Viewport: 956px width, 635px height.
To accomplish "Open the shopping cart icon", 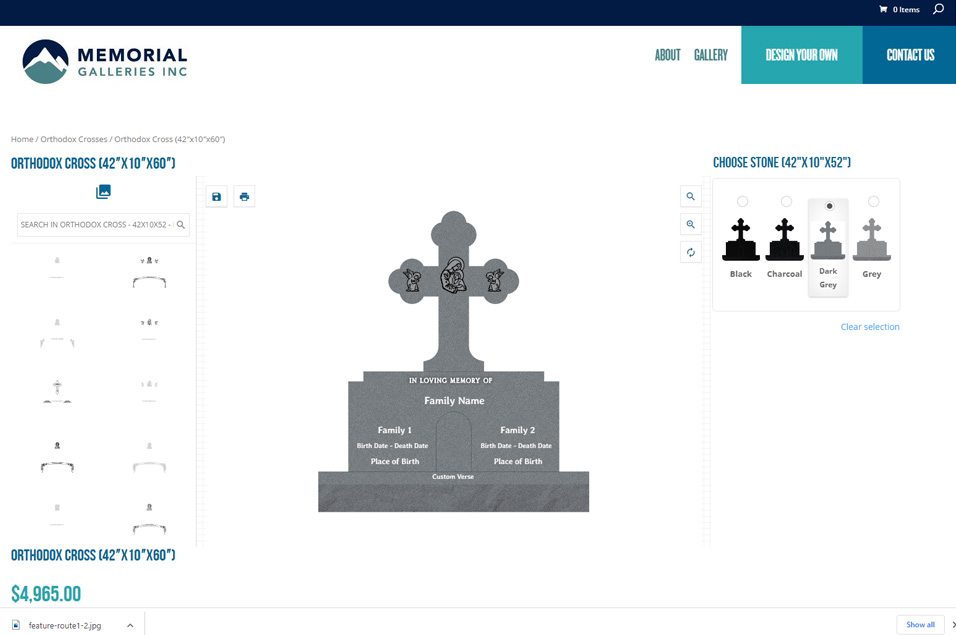I will pos(883,9).
